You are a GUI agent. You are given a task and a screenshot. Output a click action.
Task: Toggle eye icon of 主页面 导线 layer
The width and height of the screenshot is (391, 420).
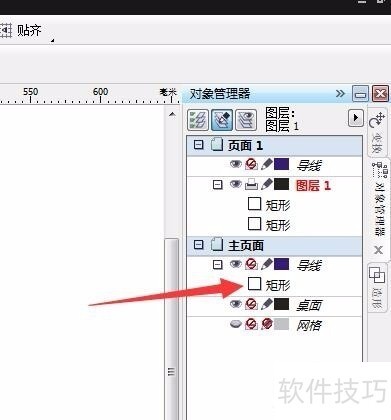[236, 264]
